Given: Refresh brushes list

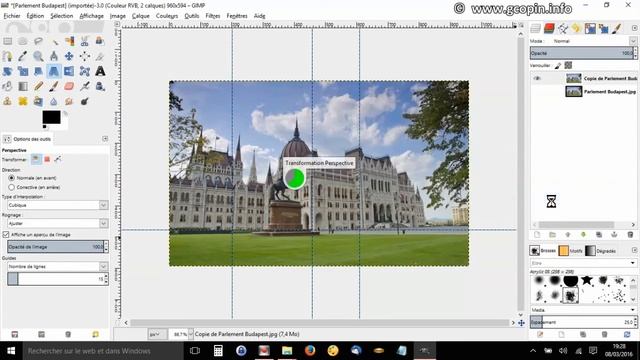Looking at the screenshot, I should coord(627,334).
